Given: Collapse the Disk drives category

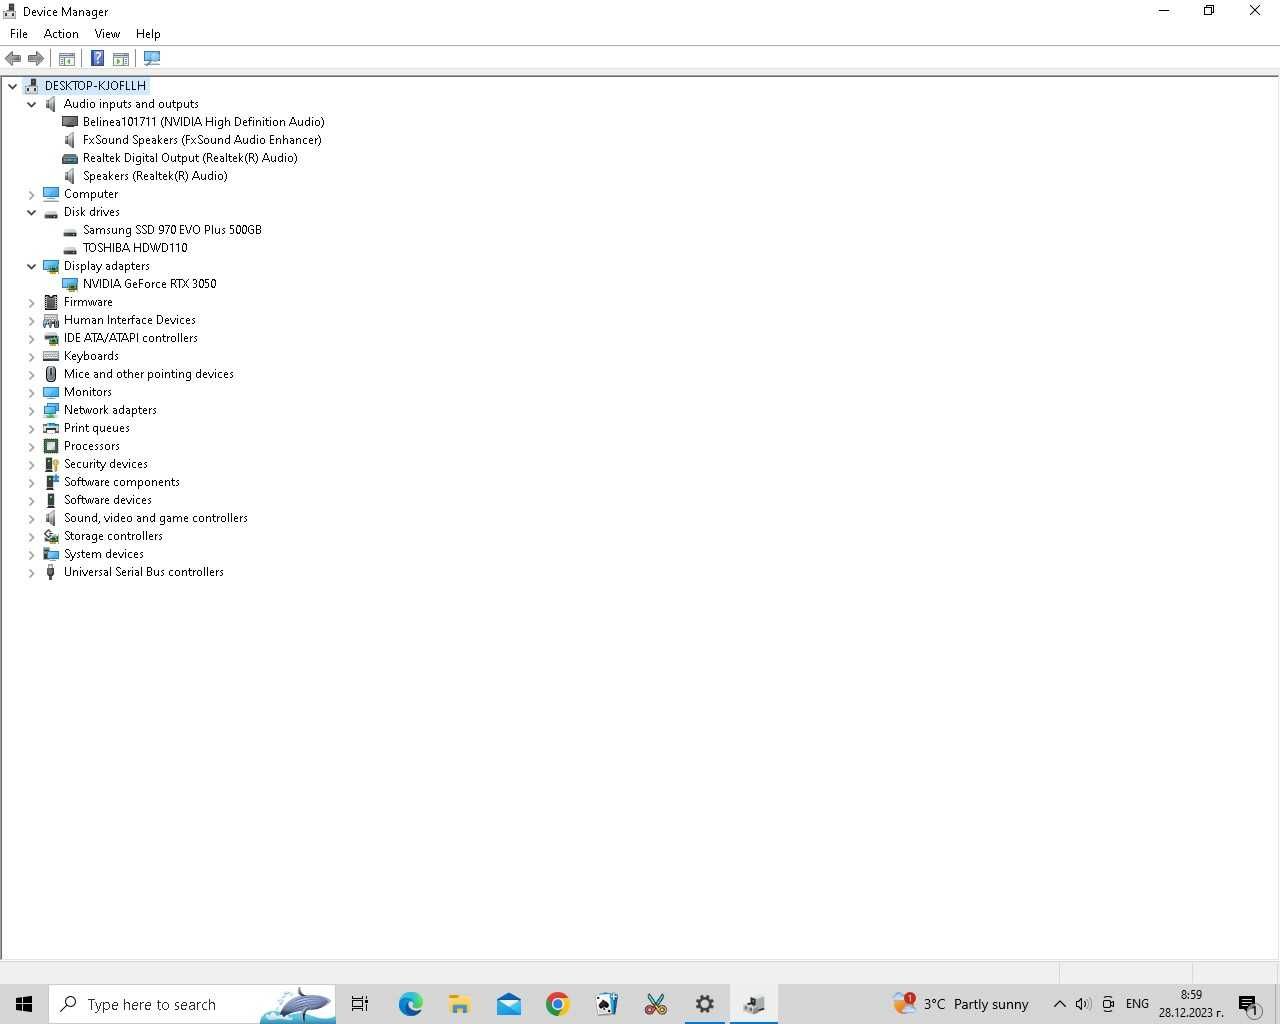Looking at the screenshot, I should click(x=31, y=212).
